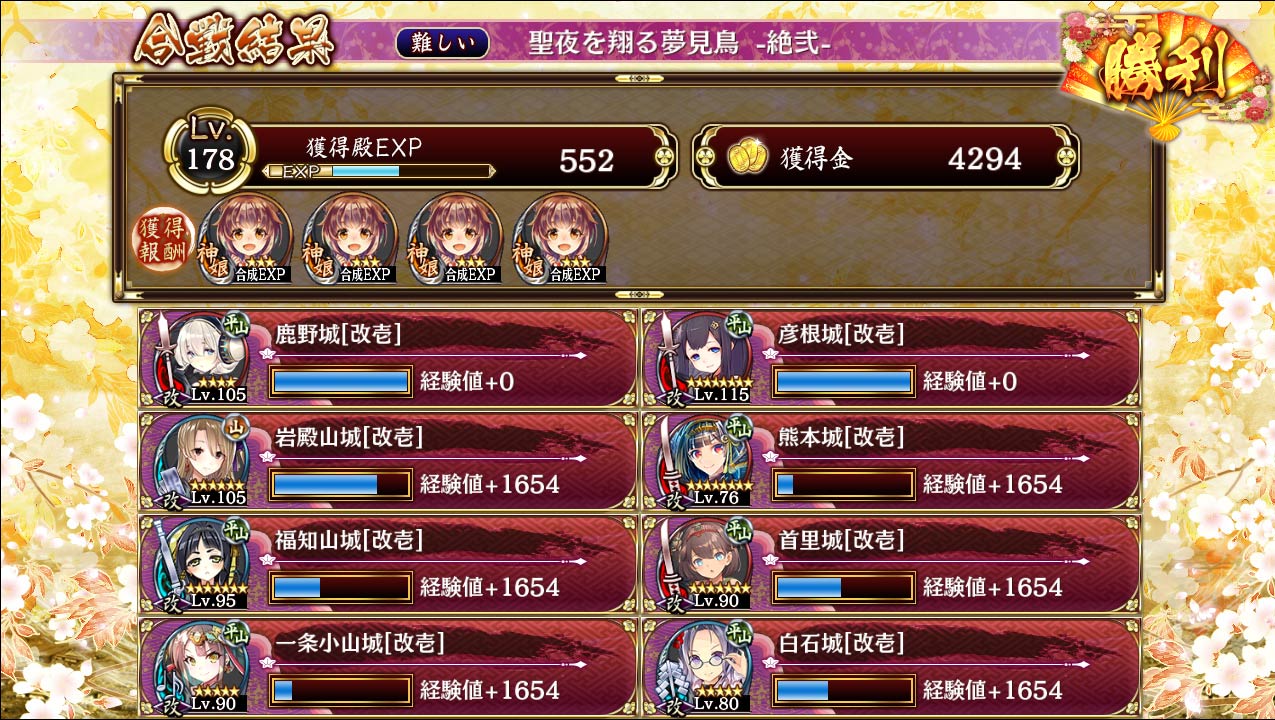Select the 福知山城[改壱] character portrait
The width and height of the screenshot is (1275, 720).
tap(199, 564)
